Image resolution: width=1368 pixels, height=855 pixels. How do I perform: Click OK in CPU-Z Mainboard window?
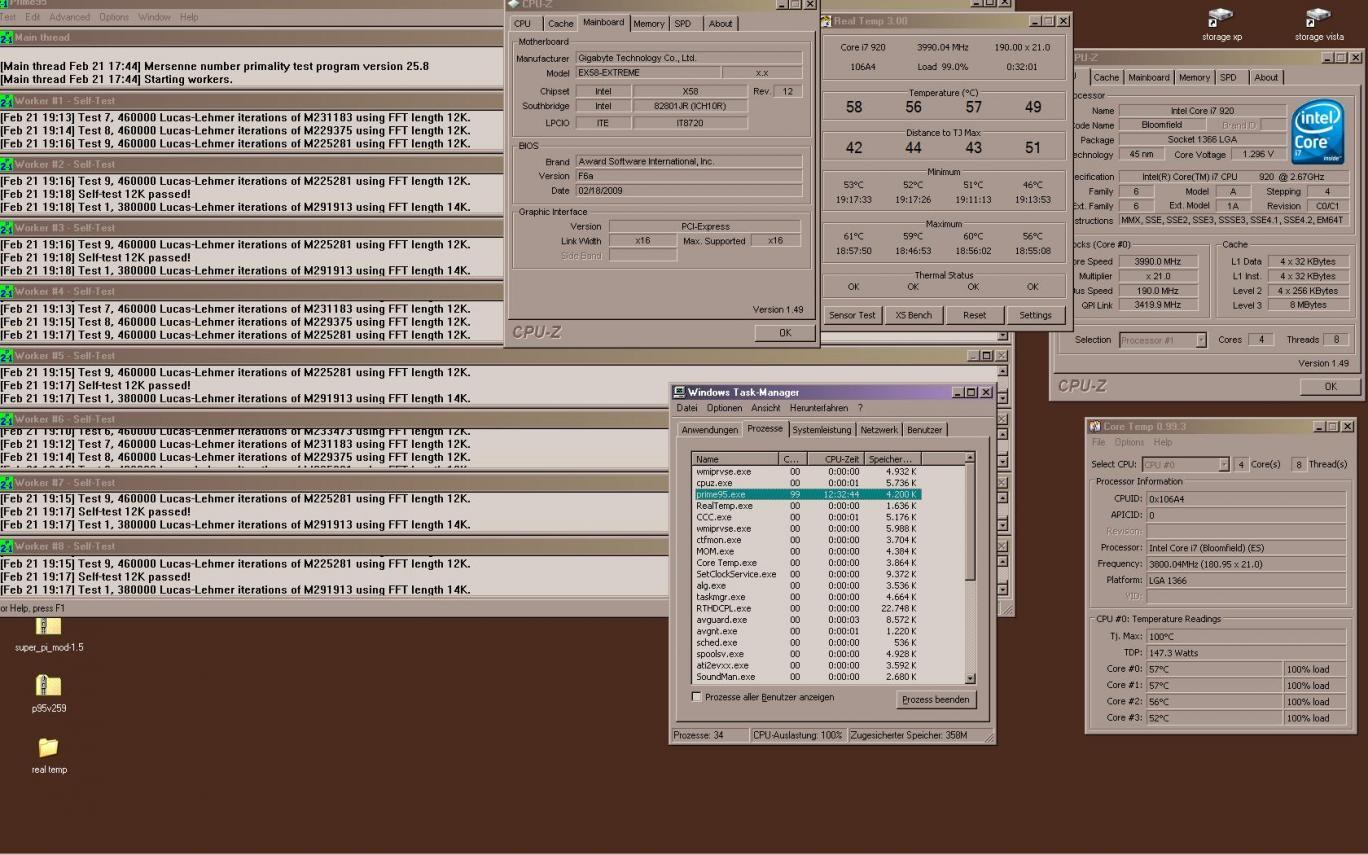tap(785, 333)
